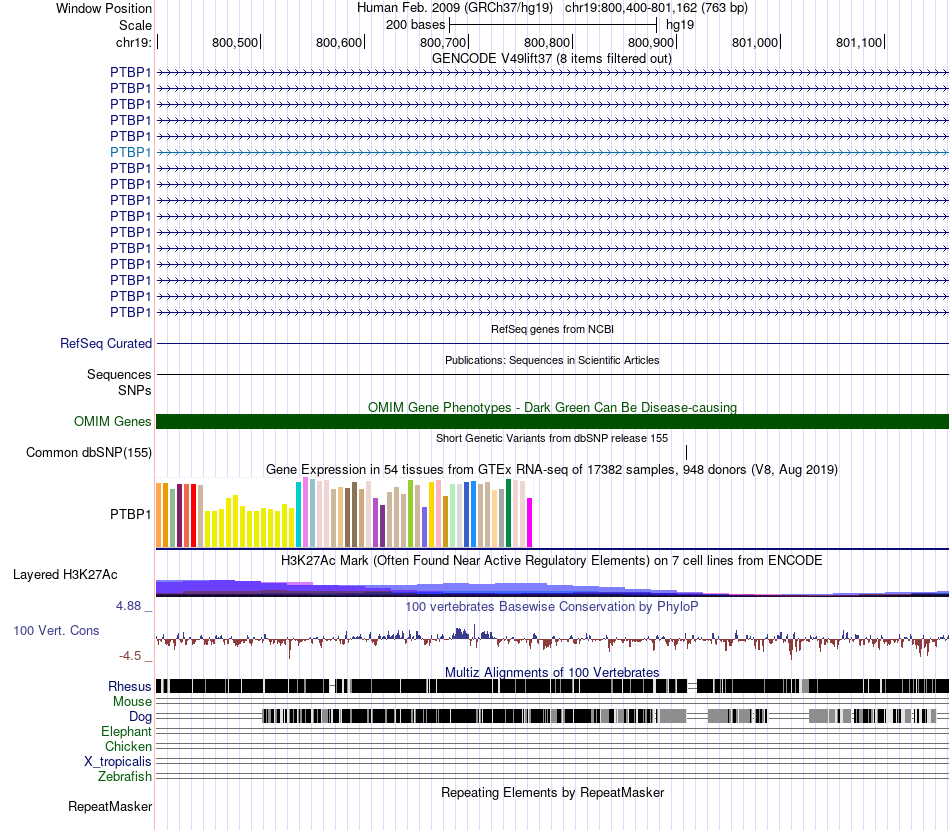Image resolution: width=950 pixels, height=830 pixels.
Task: Click the X_tropicalis species label
Action: point(118,762)
